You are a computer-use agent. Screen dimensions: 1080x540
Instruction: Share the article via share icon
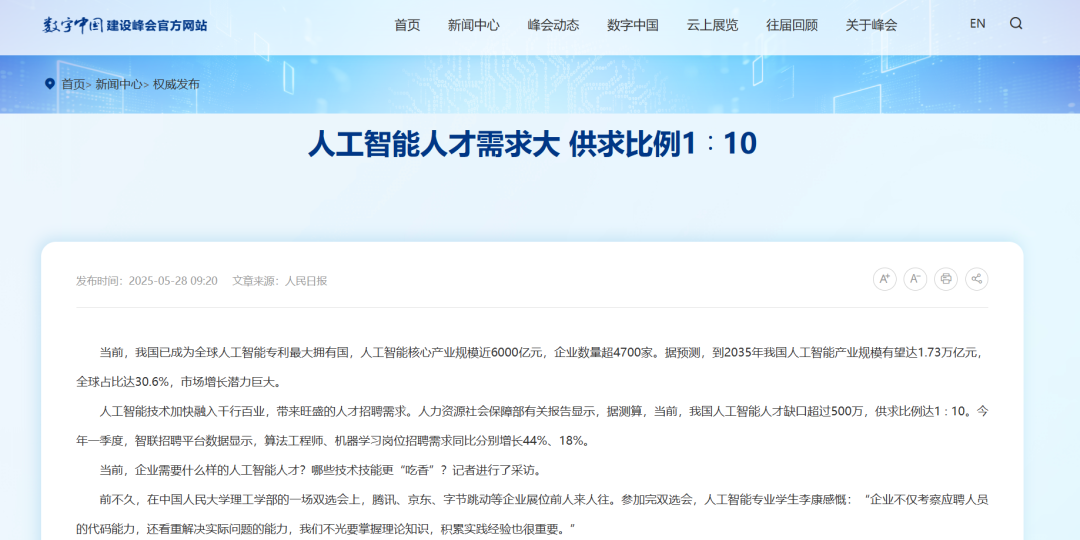coord(976,279)
